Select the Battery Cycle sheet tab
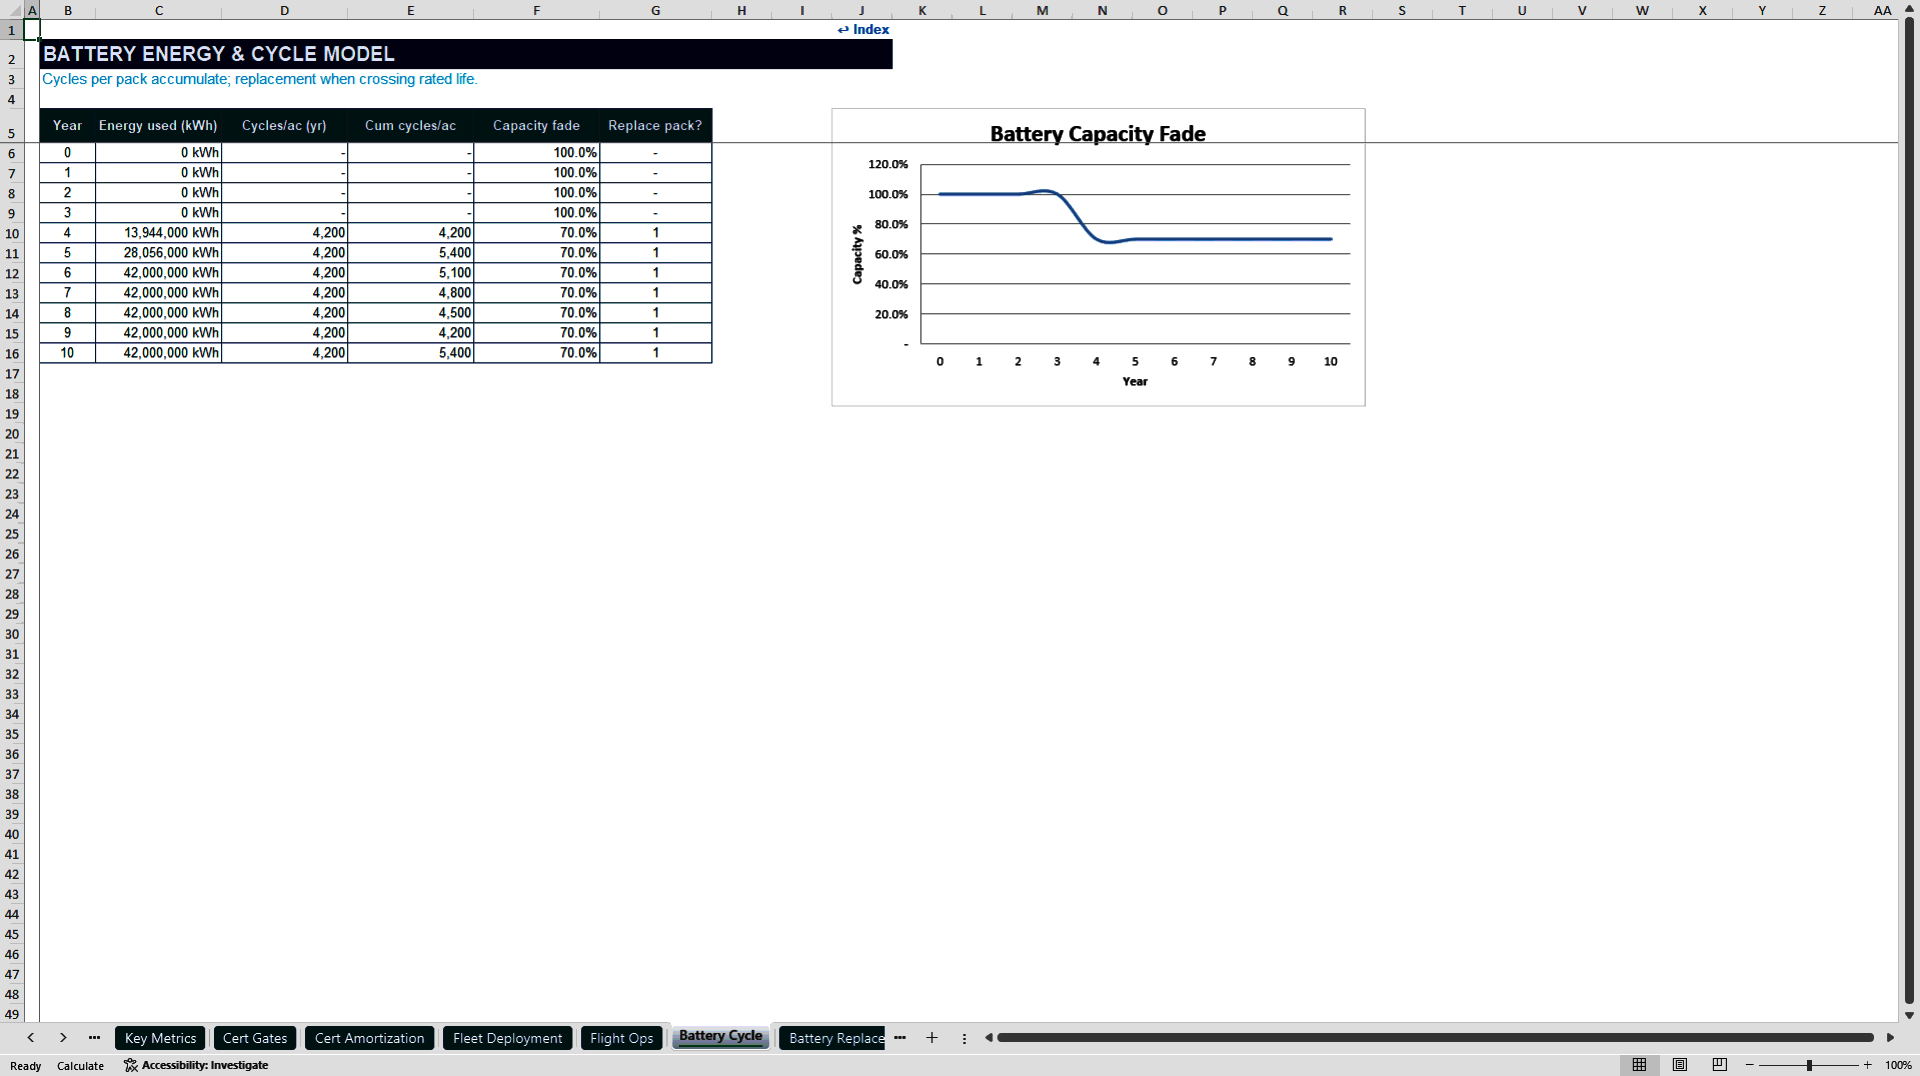This screenshot has width=1920, height=1076. click(x=720, y=1037)
